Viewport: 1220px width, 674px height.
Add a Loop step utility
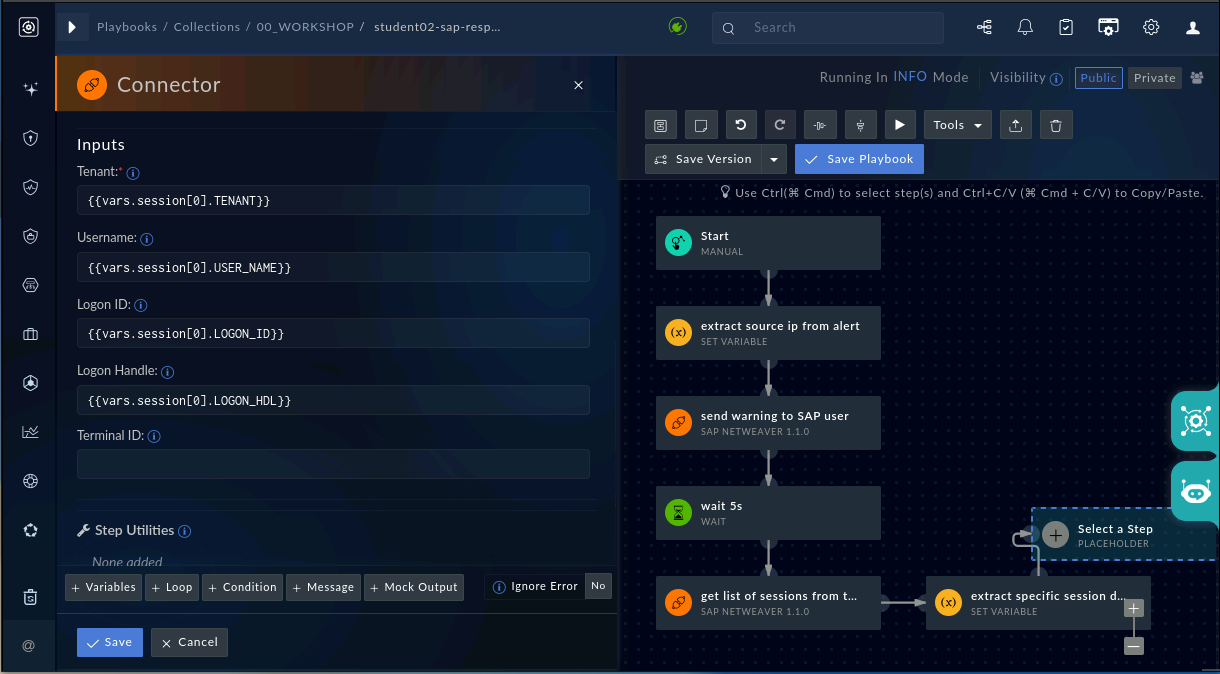tap(172, 587)
